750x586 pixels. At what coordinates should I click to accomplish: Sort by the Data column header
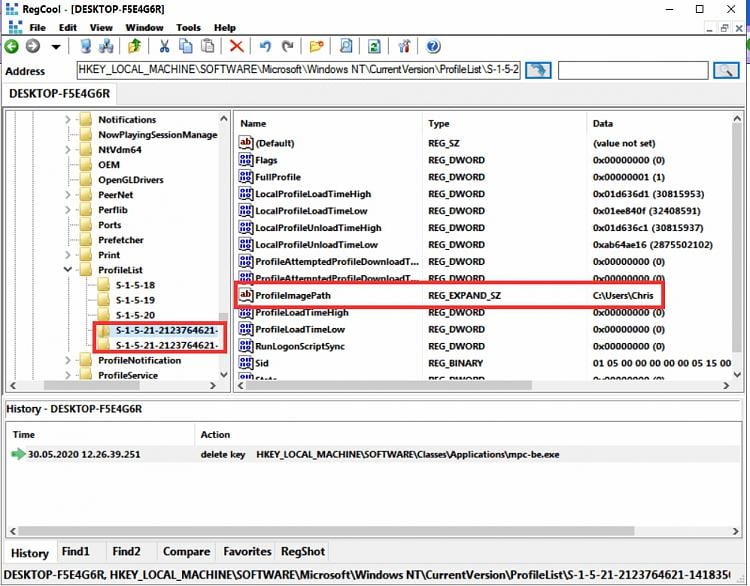[x=659, y=123]
